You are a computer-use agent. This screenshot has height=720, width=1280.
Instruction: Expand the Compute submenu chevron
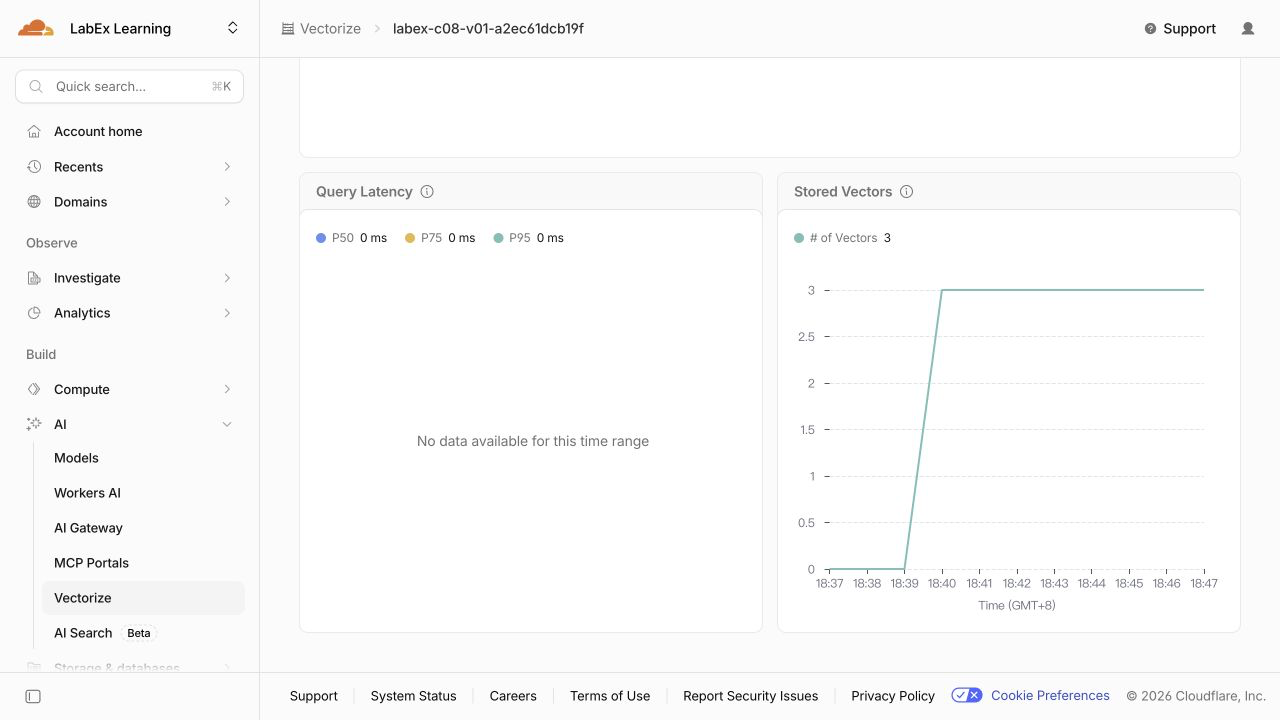(x=227, y=389)
